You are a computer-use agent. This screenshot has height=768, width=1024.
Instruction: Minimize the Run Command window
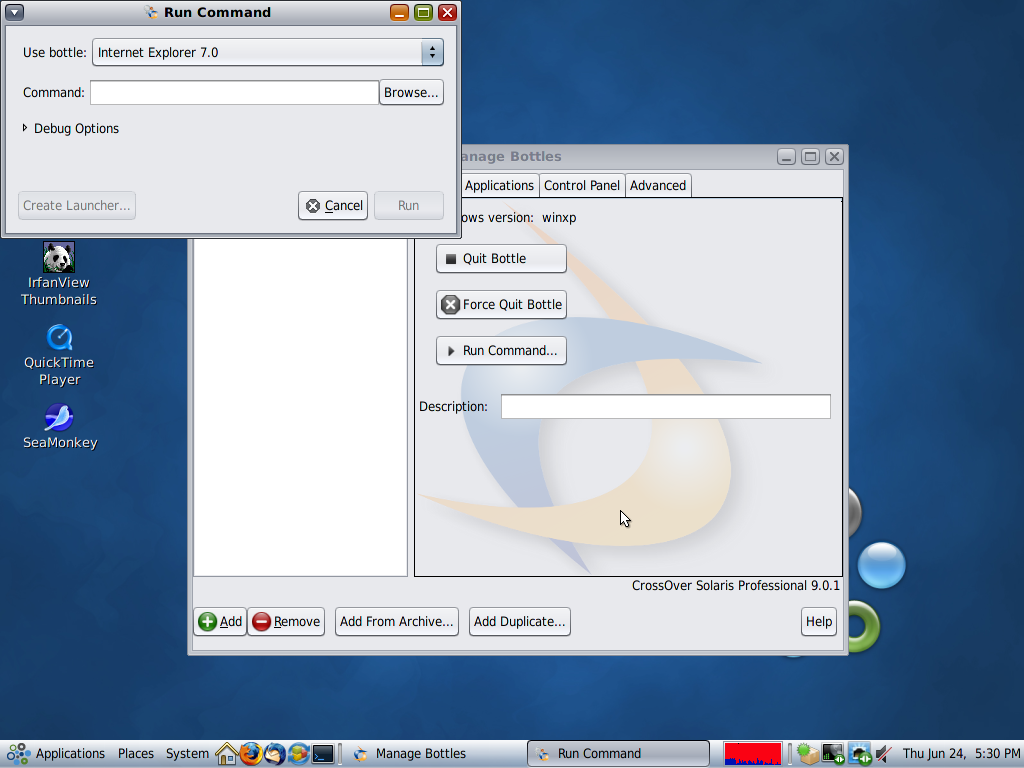(x=400, y=12)
